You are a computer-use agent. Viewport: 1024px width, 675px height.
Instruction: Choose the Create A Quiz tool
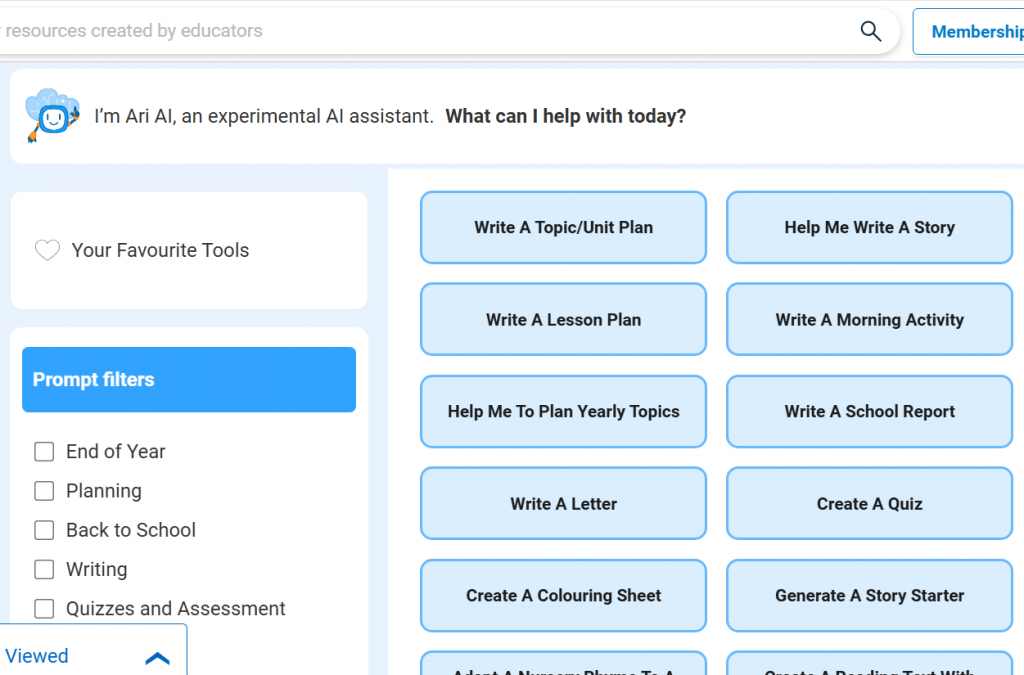point(869,504)
